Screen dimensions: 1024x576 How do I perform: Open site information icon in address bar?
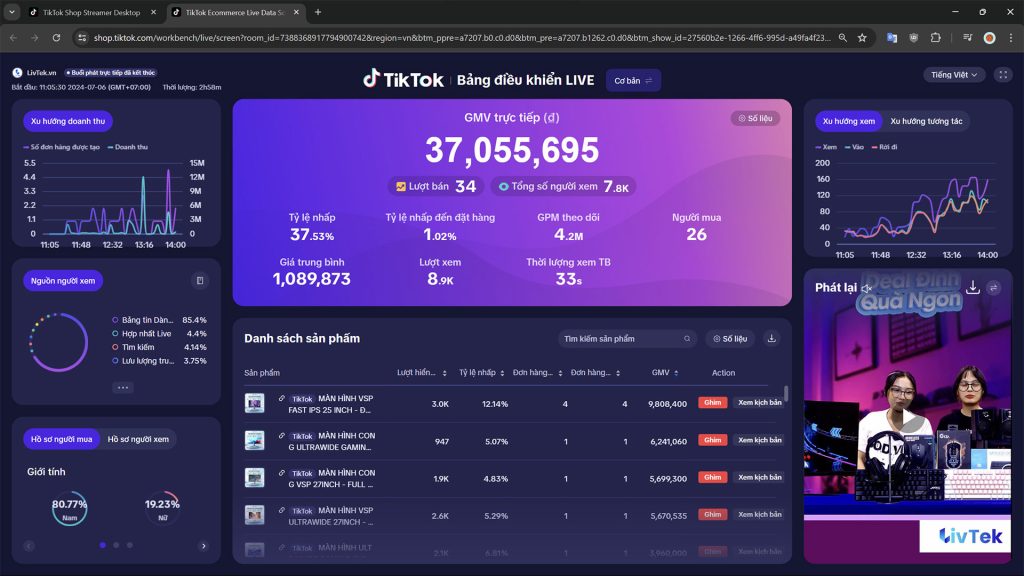tap(82, 38)
